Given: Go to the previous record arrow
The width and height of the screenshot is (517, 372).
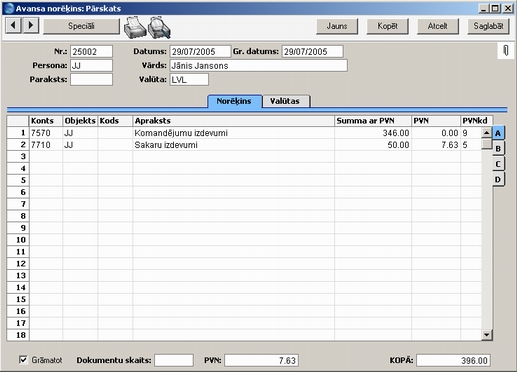Looking at the screenshot, I should pyautogui.click(x=13, y=25).
